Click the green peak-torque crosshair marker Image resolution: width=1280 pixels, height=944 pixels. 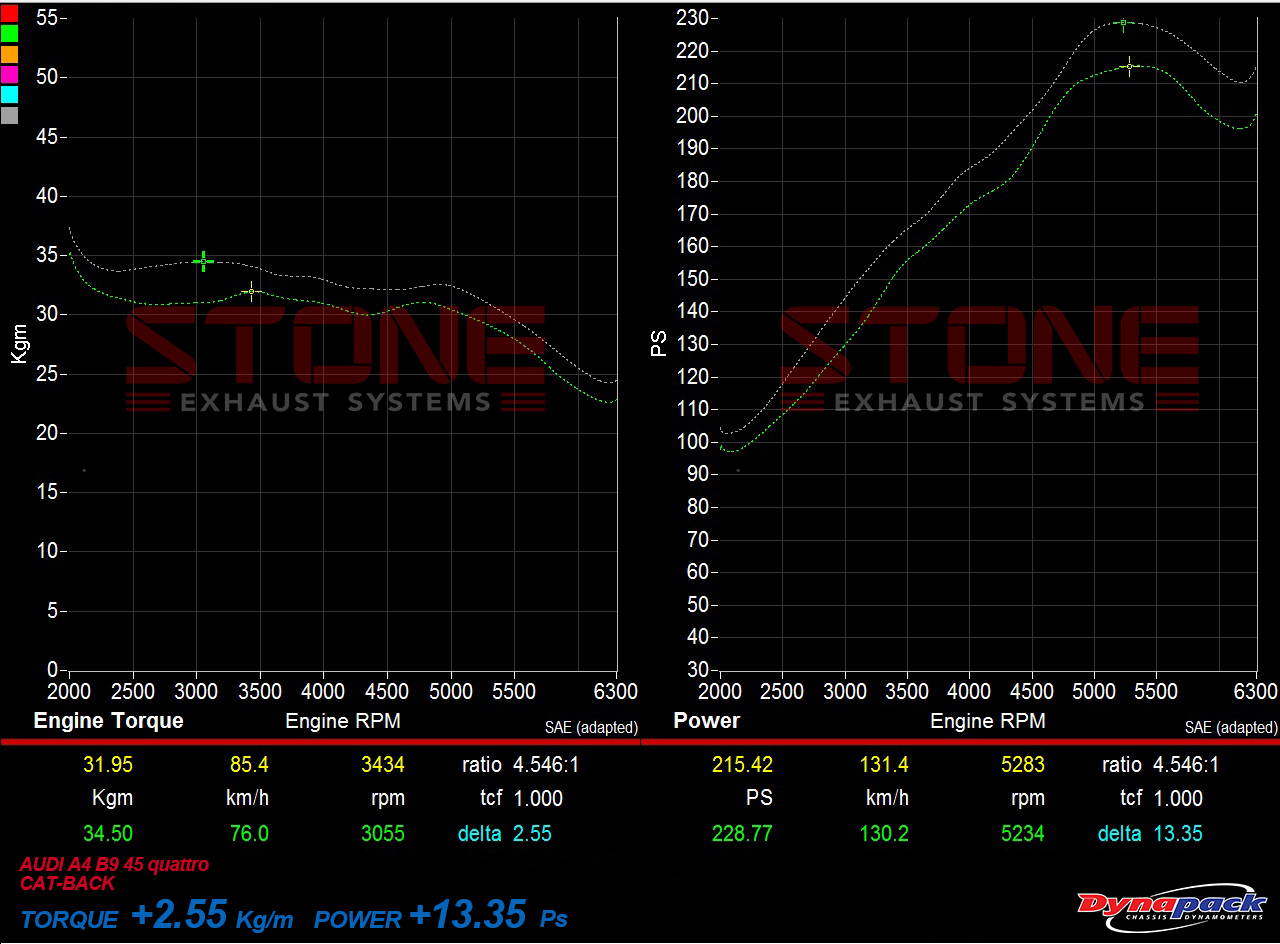tap(203, 261)
